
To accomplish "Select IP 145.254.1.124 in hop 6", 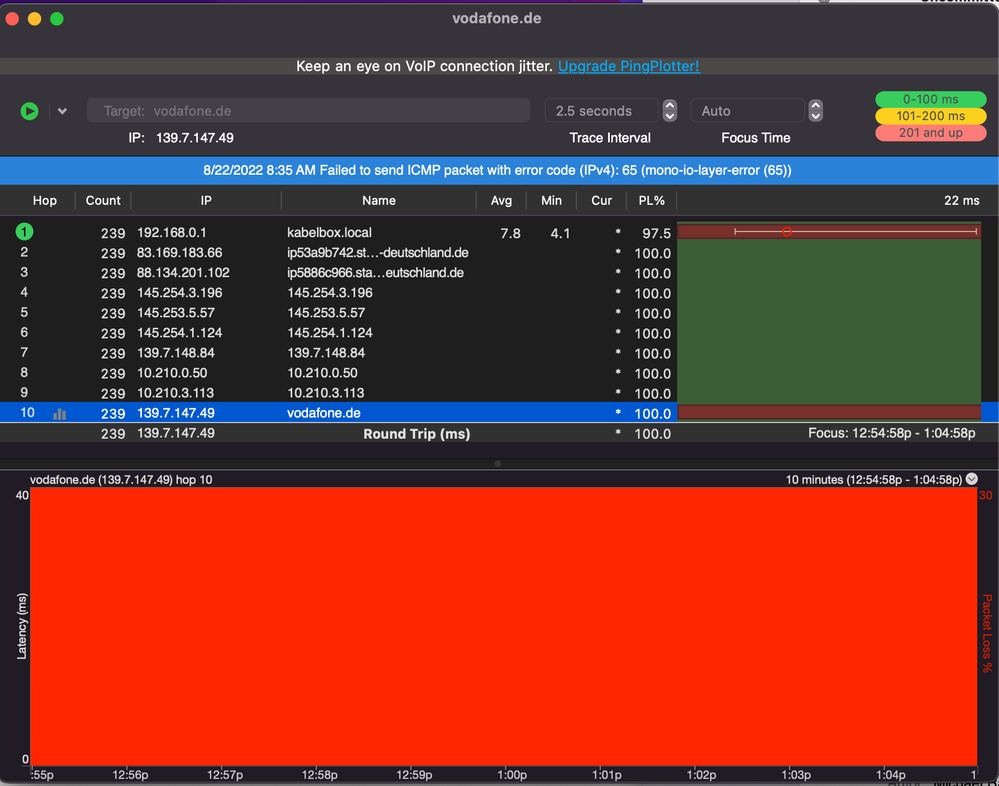I will tap(179, 333).
